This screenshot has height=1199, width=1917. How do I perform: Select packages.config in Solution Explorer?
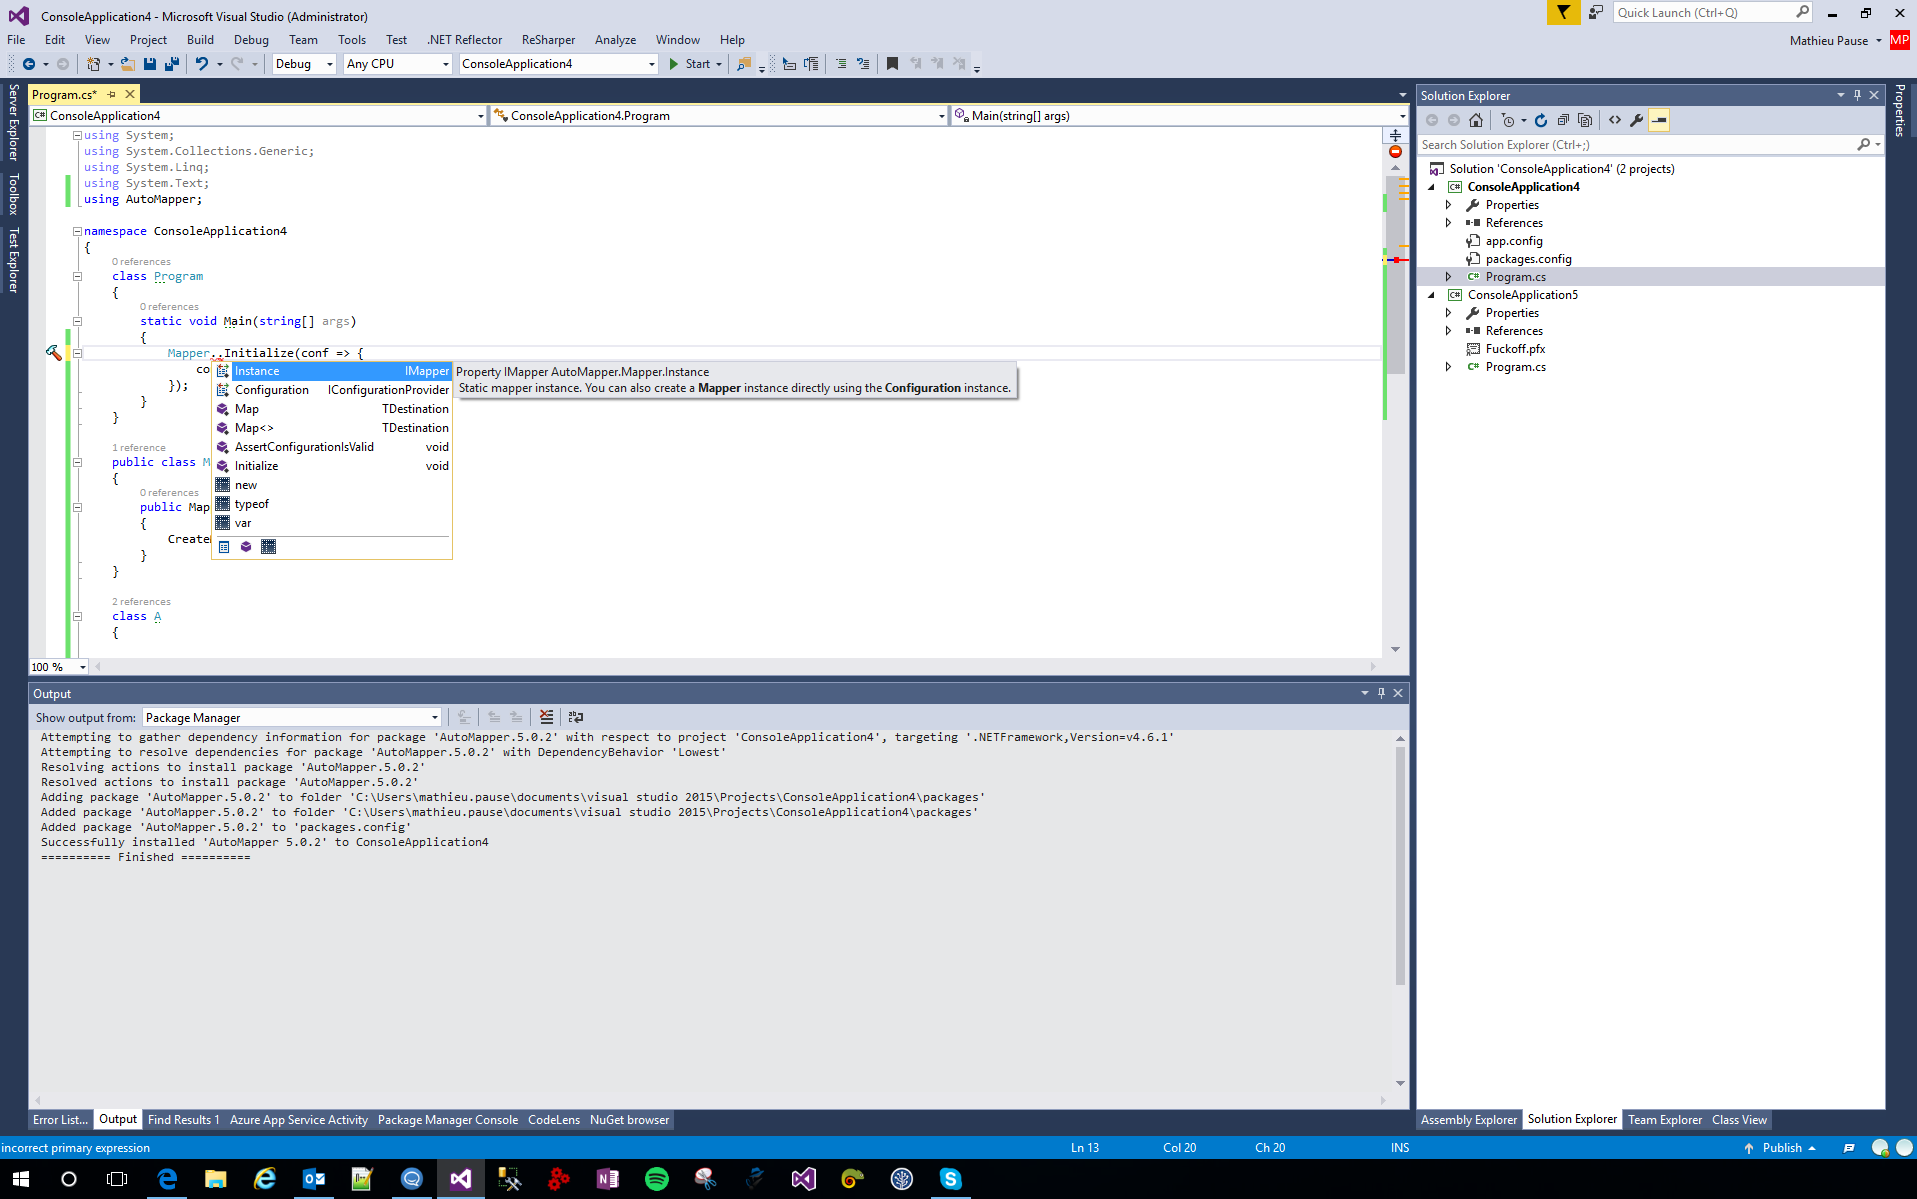1527,259
